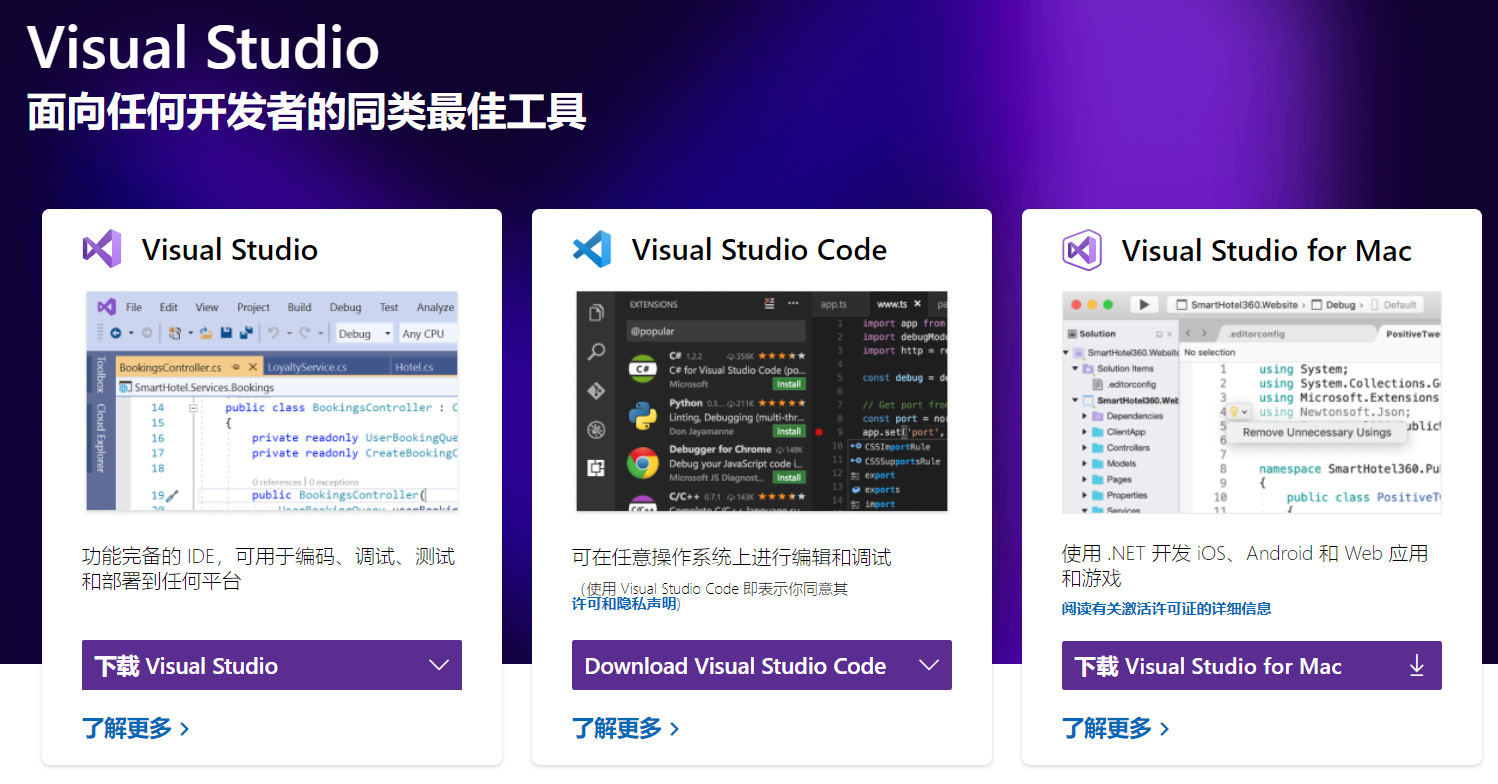The width and height of the screenshot is (1498, 784).
Task: Click the C# extension icon
Action: point(643,369)
